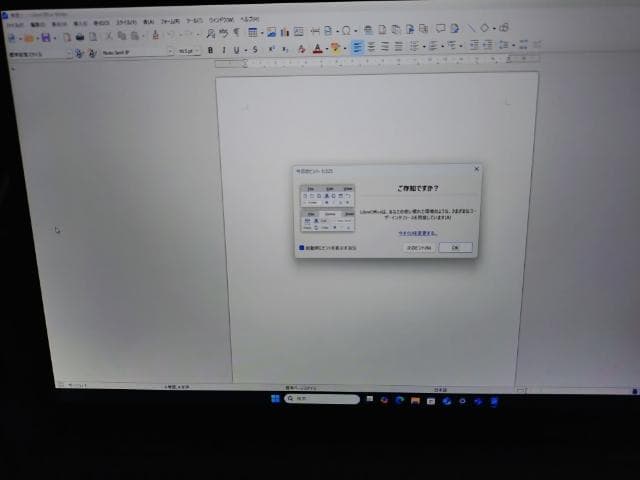Expand the Font Color dropdown arrow

click(x=327, y=49)
